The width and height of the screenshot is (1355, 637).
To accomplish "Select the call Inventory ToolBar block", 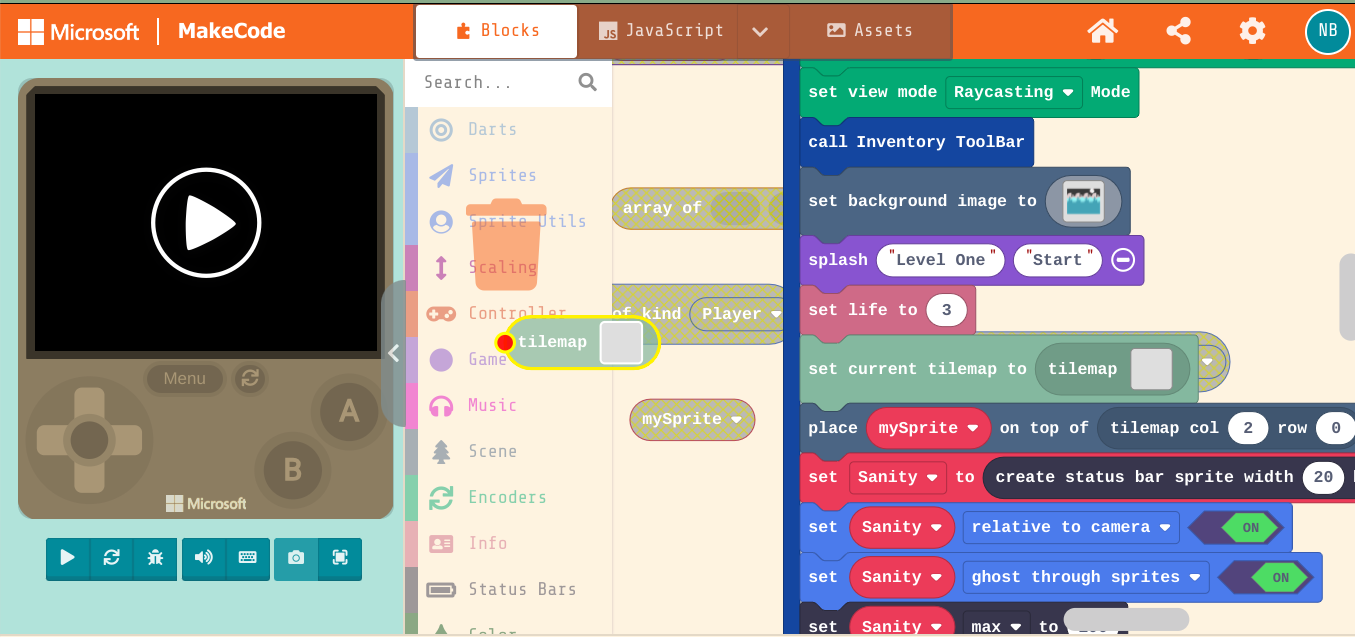I will click(916, 142).
